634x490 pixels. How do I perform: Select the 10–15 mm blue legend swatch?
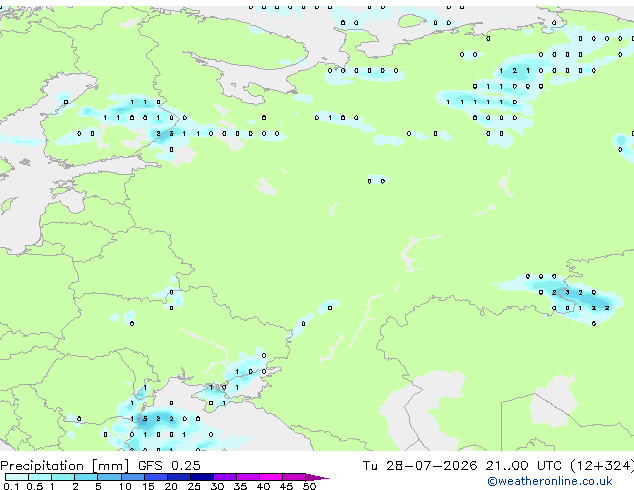coord(133,477)
